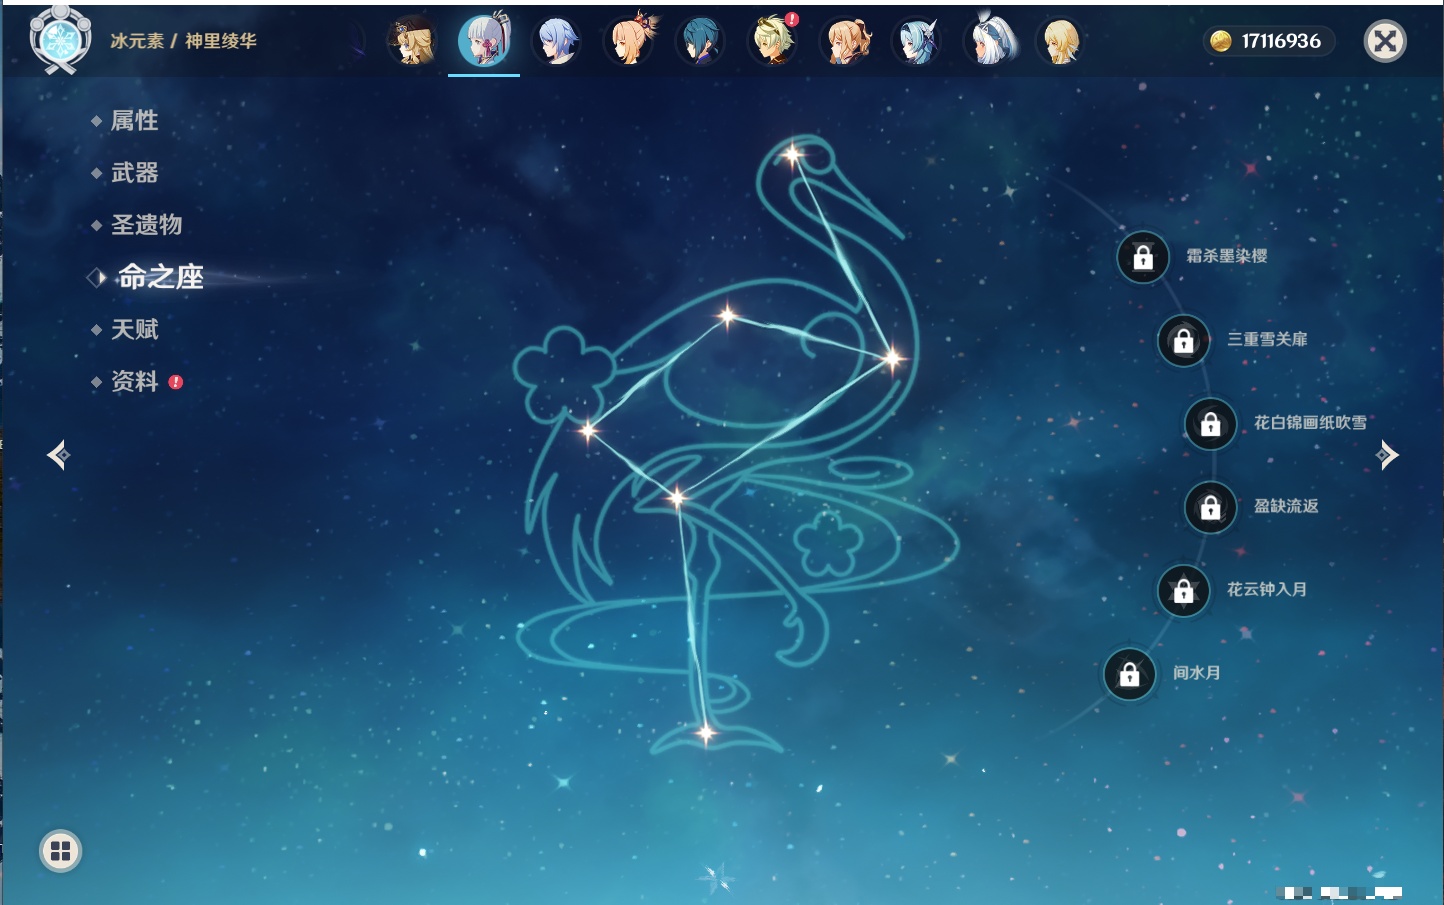Click the lock icon for 盈缺流返
Screen dimensions: 1444x905
[1211, 507]
